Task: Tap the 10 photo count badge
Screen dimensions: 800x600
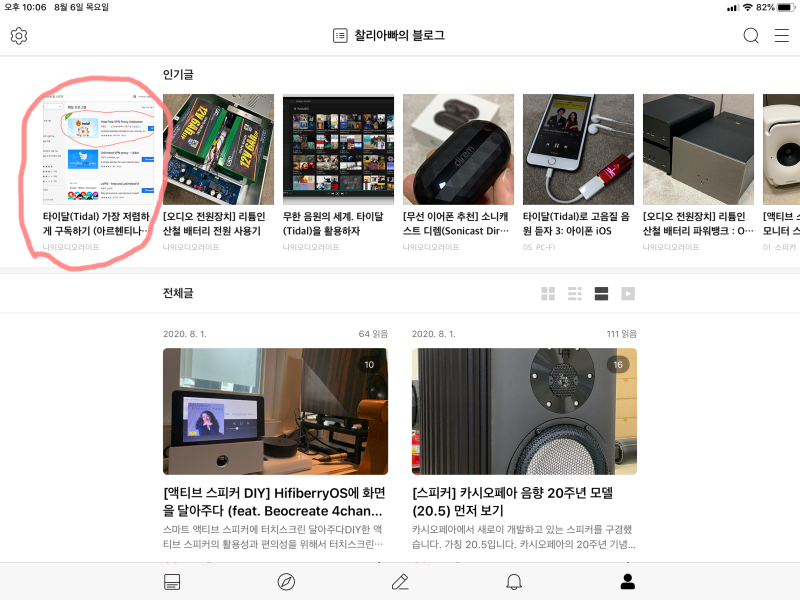Action: (x=369, y=365)
